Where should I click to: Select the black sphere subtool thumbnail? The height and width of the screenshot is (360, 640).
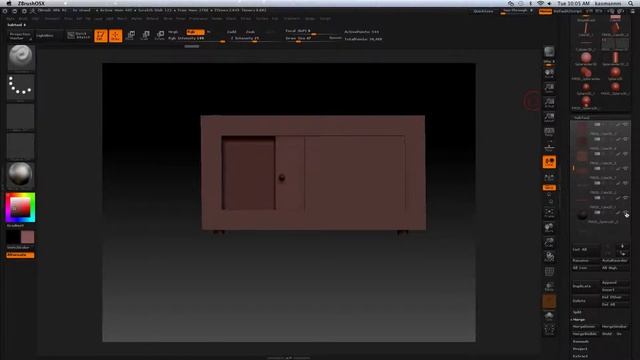(582, 215)
